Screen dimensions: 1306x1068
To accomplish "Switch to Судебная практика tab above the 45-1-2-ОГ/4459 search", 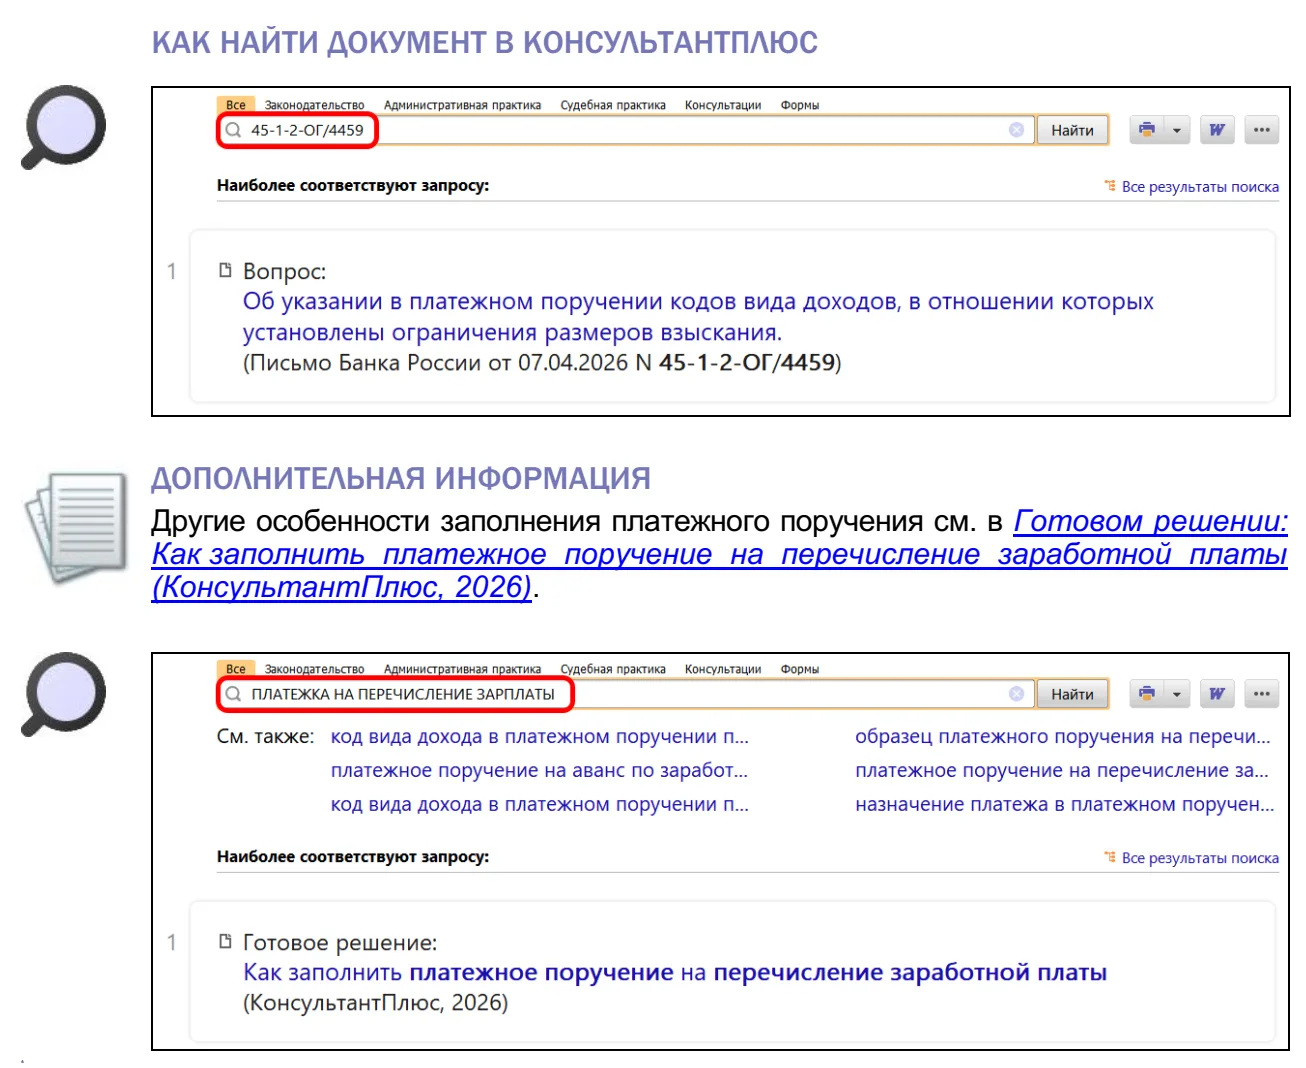I will tap(613, 105).
